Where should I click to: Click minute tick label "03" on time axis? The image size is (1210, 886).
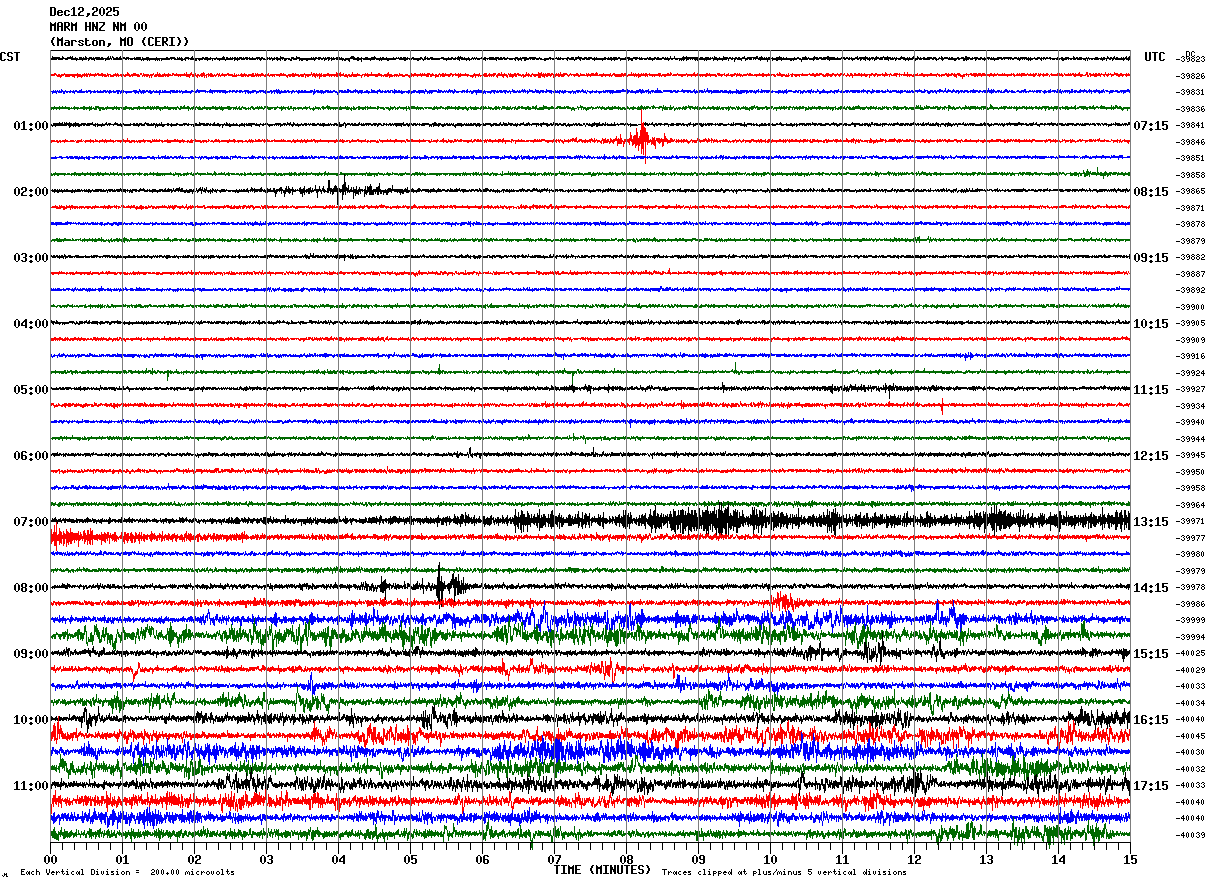(x=266, y=859)
